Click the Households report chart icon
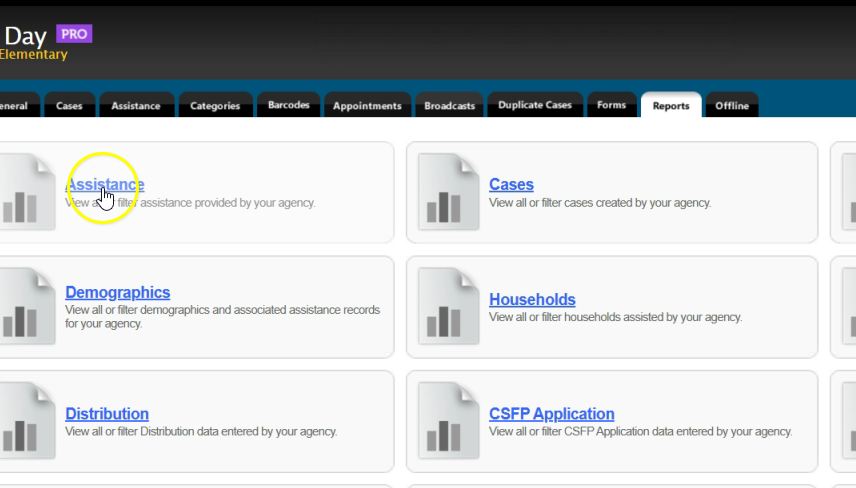The height and width of the screenshot is (488, 856). click(x=441, y=306)
